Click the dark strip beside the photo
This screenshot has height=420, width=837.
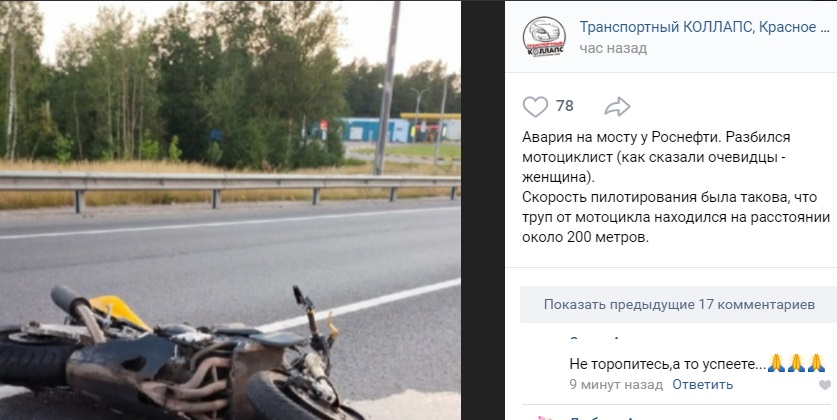[483, 210]
